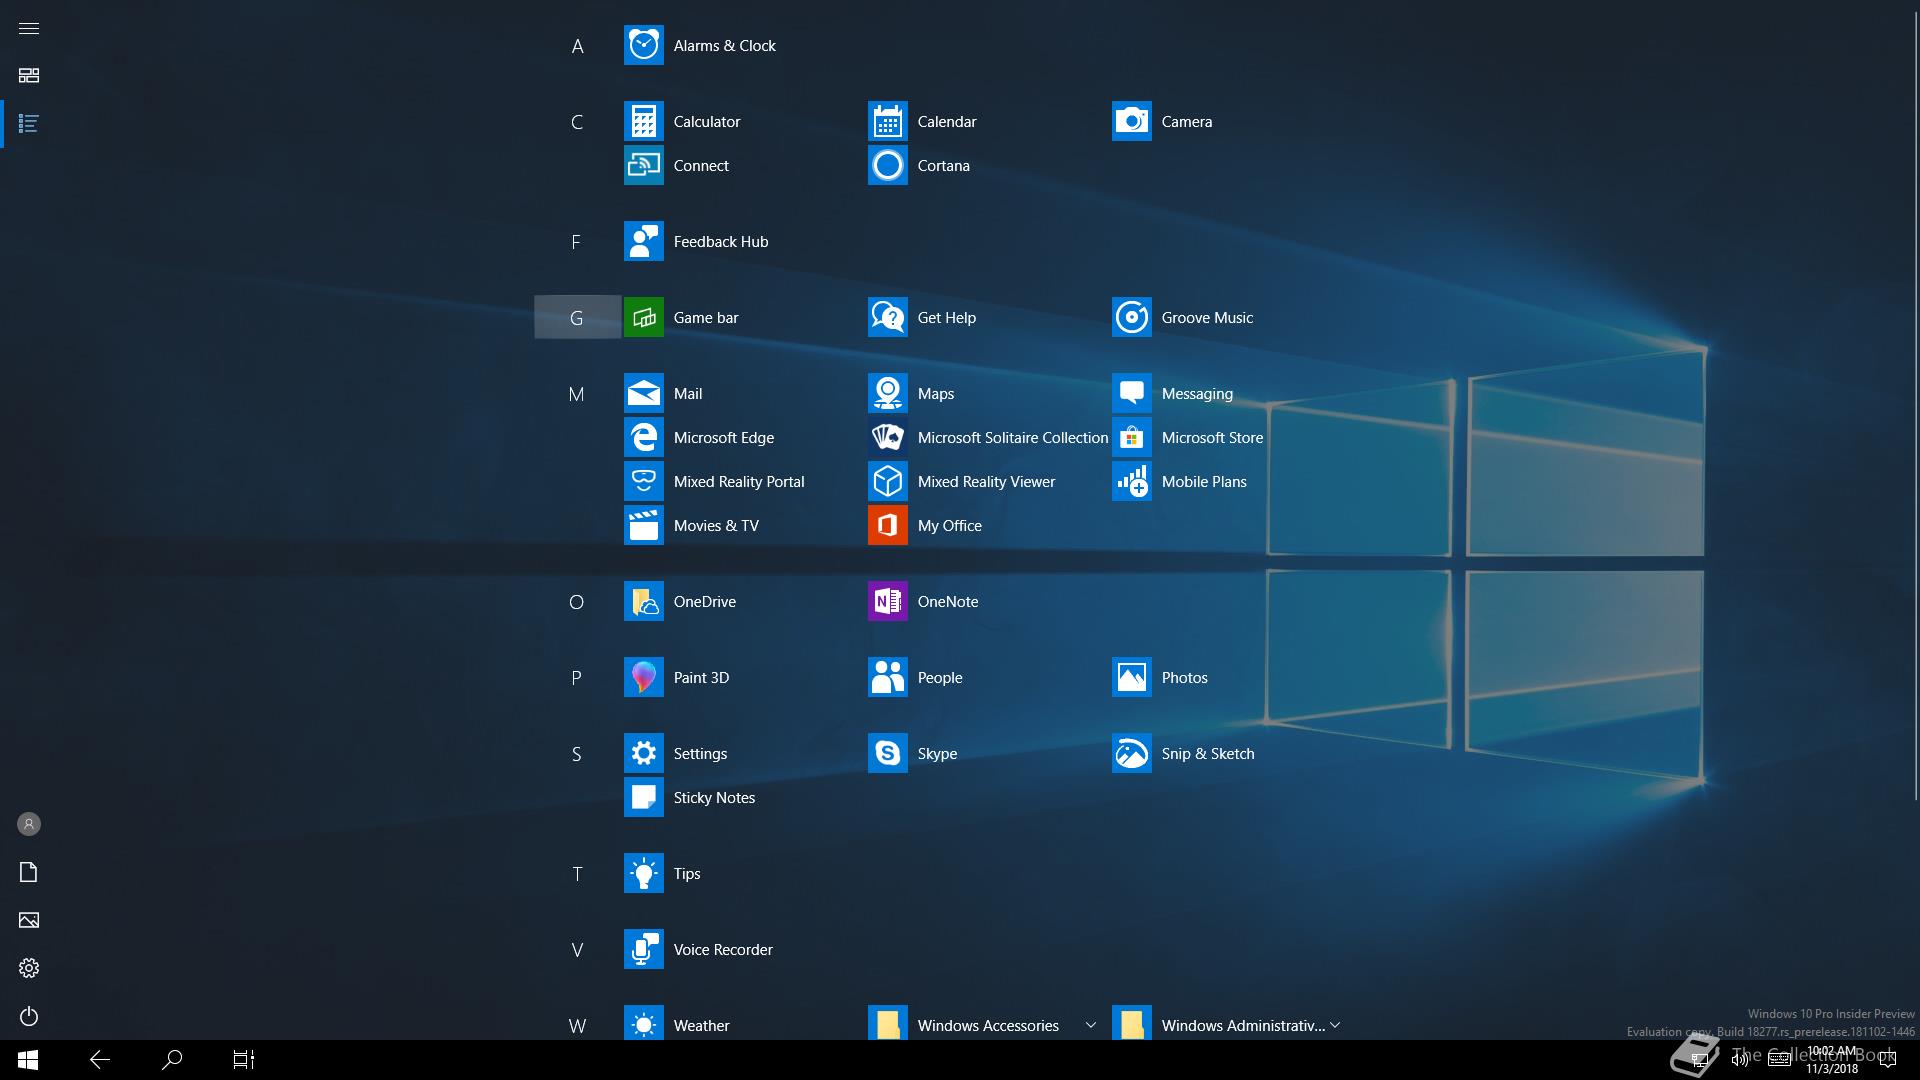Open the Paint 3D icon
Viewport: 1920px width, 1080px height.
(x=643, y=677)
